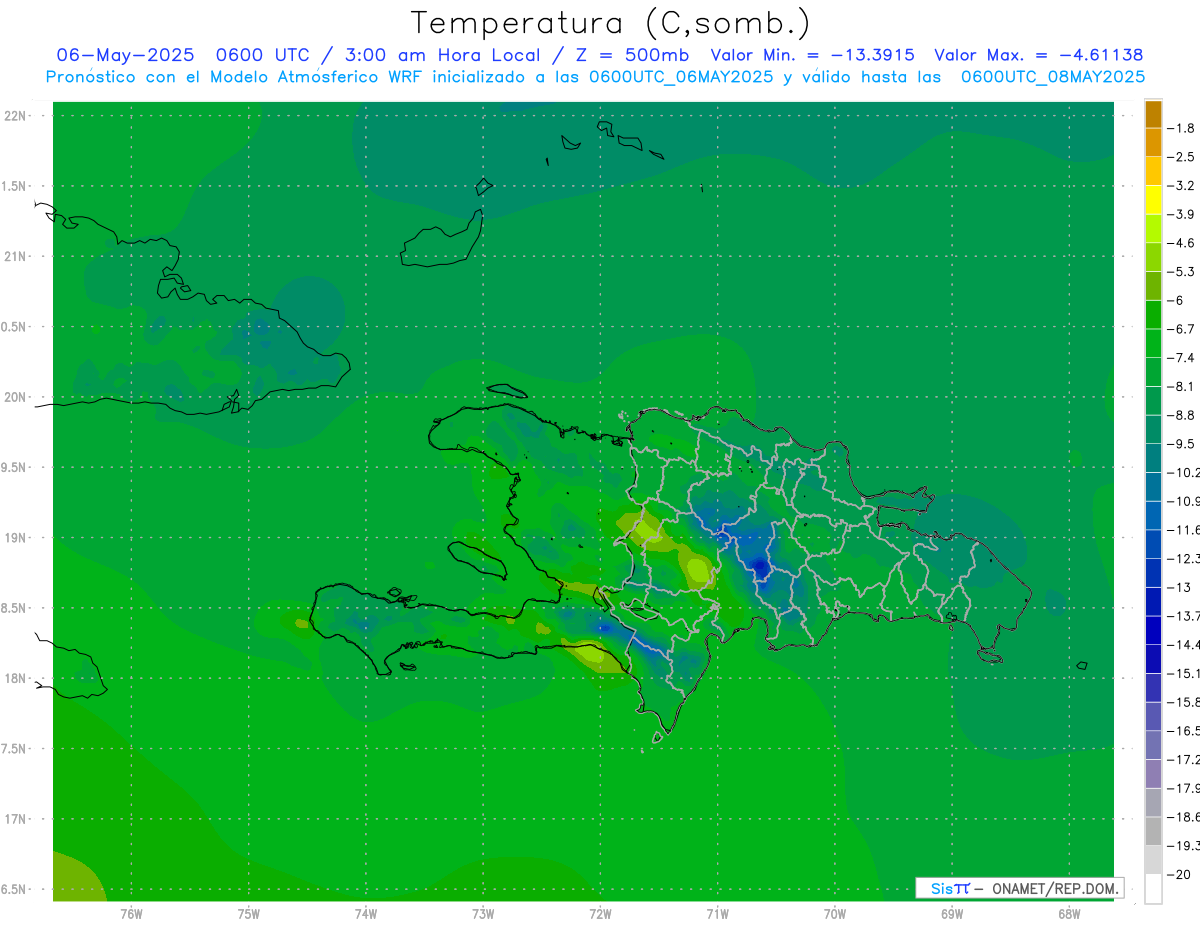Click the "21N" latitude axis label

pos(17,257)
